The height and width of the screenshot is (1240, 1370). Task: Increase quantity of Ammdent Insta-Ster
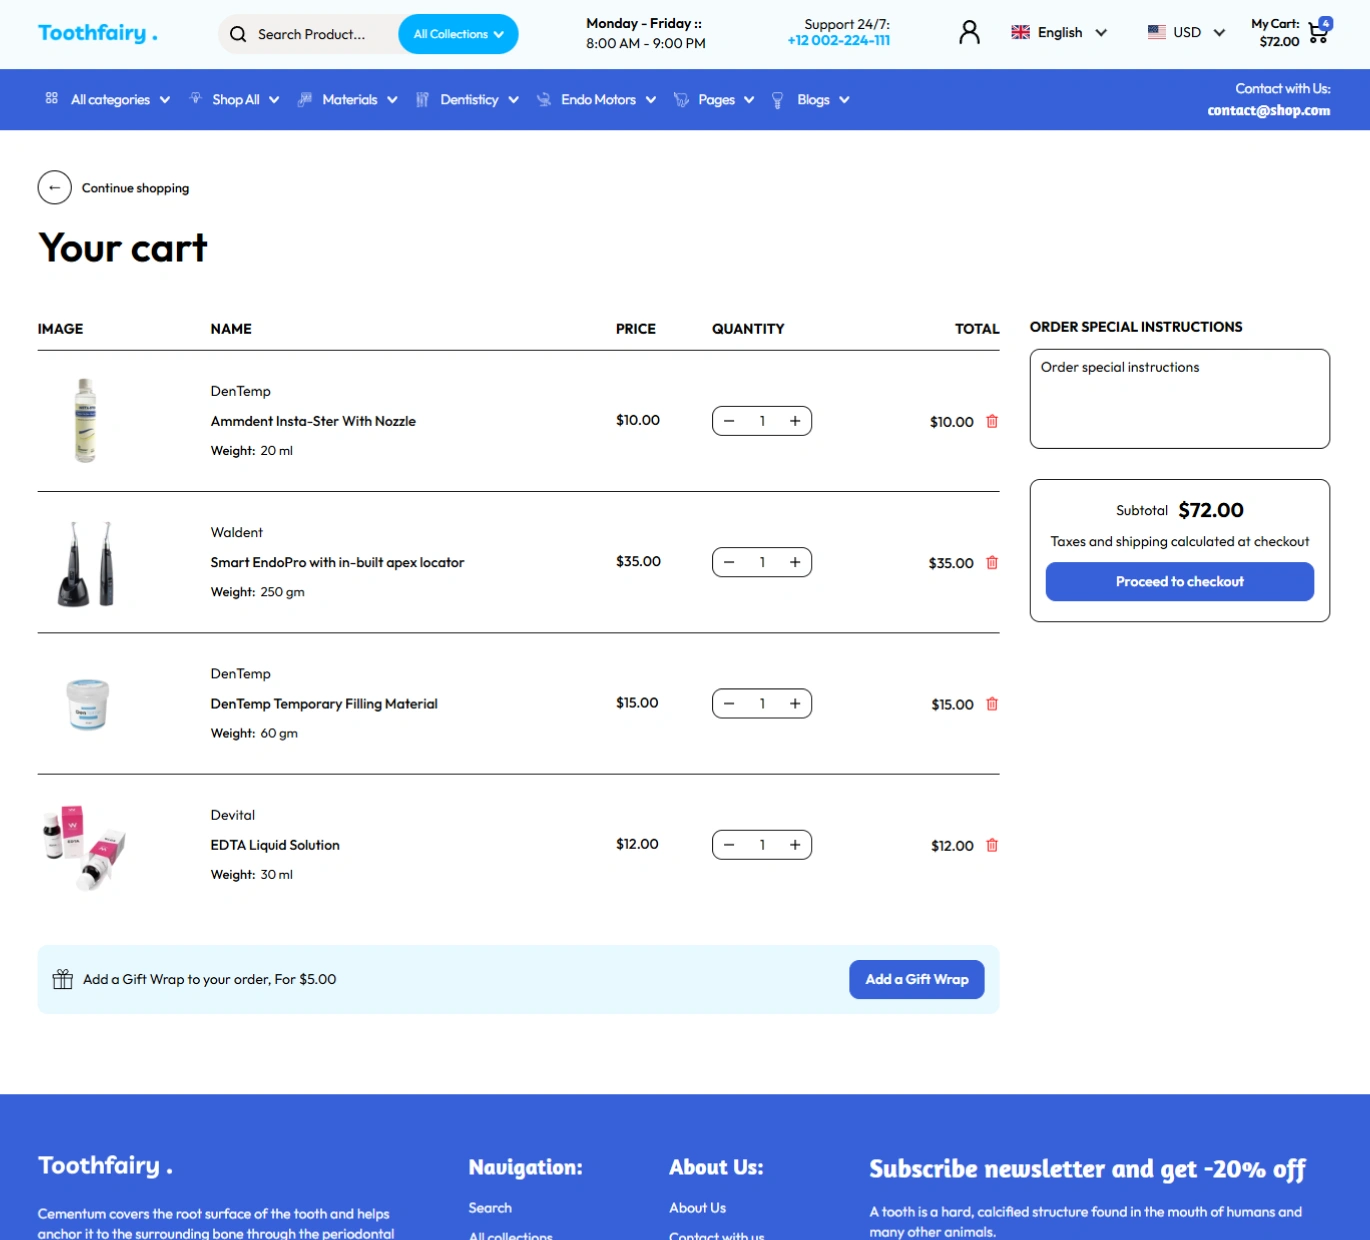pyautogui.click(x=795, y=421)
